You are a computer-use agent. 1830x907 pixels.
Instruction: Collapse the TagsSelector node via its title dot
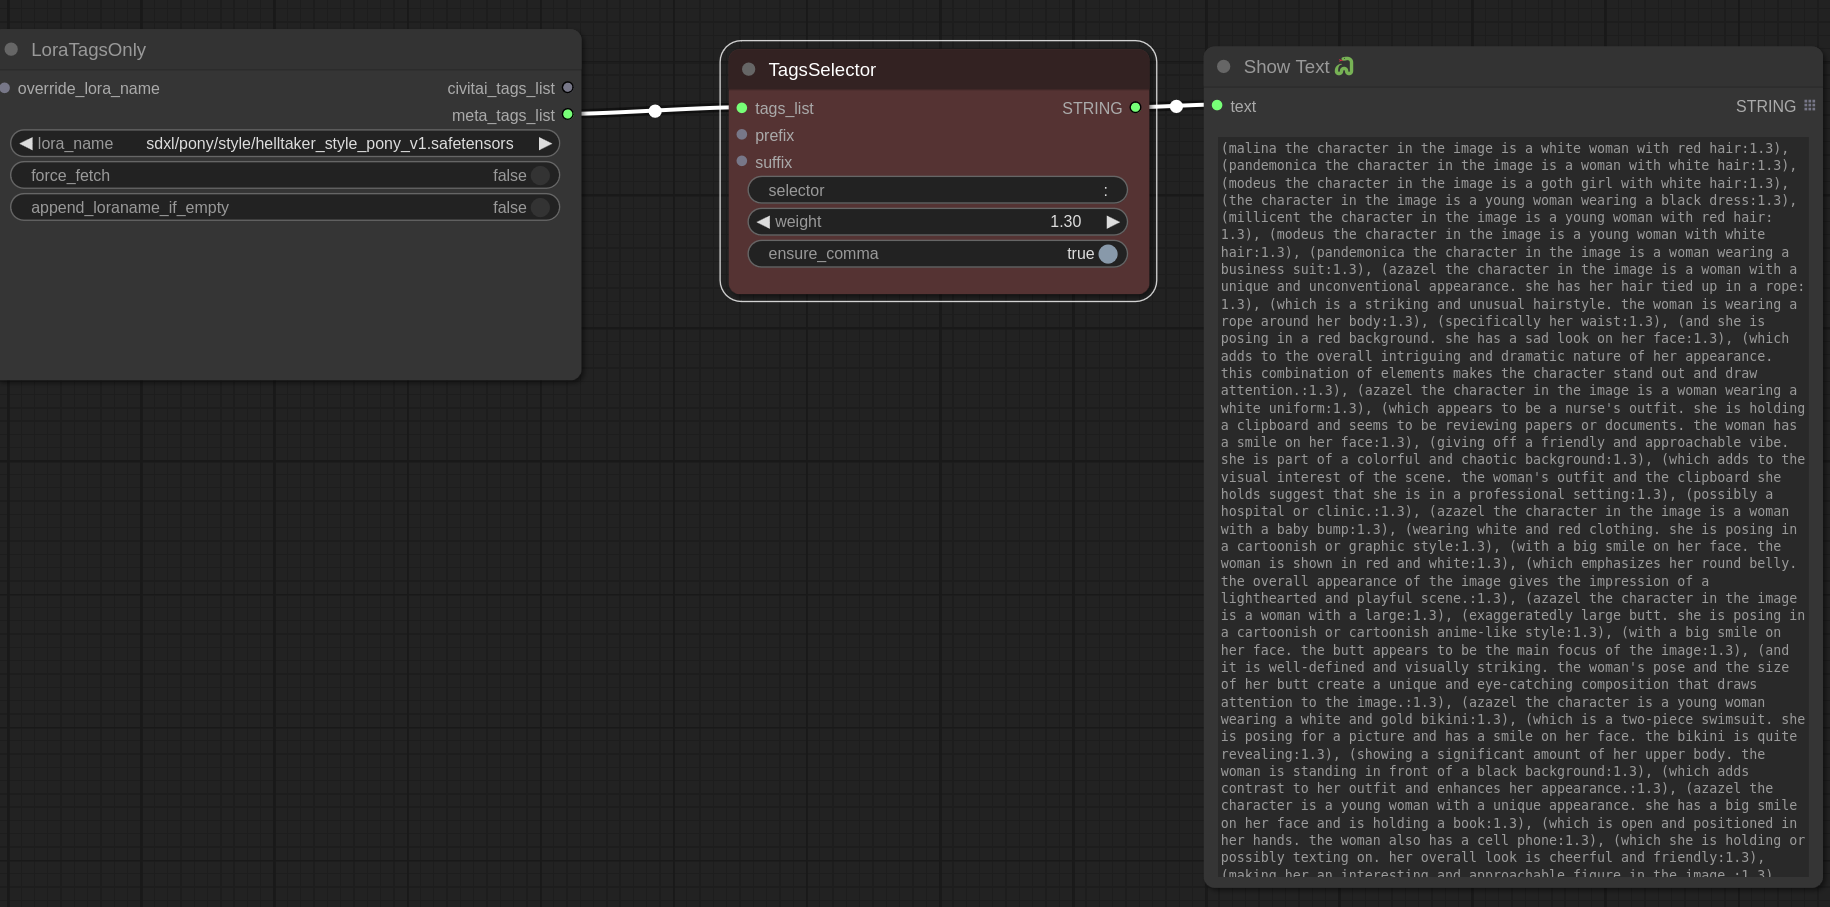748,69
